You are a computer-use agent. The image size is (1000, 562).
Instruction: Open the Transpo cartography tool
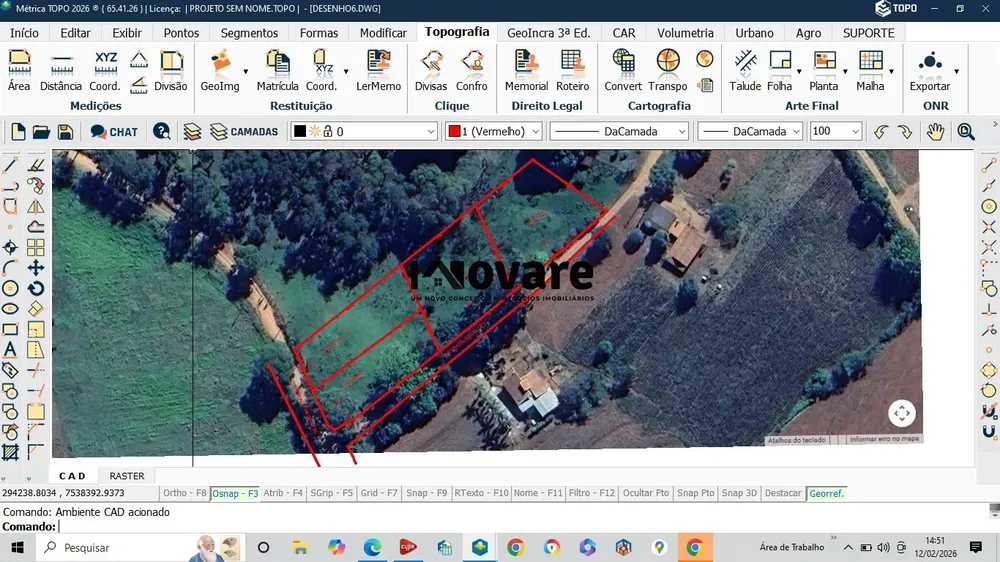(x=668, y=71)
